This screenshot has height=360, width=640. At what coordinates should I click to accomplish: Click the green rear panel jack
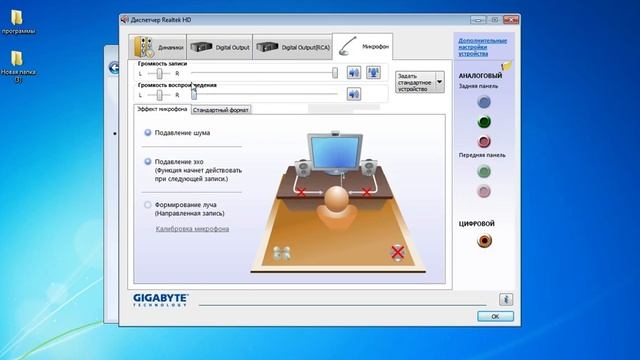(x=484, y=122)
